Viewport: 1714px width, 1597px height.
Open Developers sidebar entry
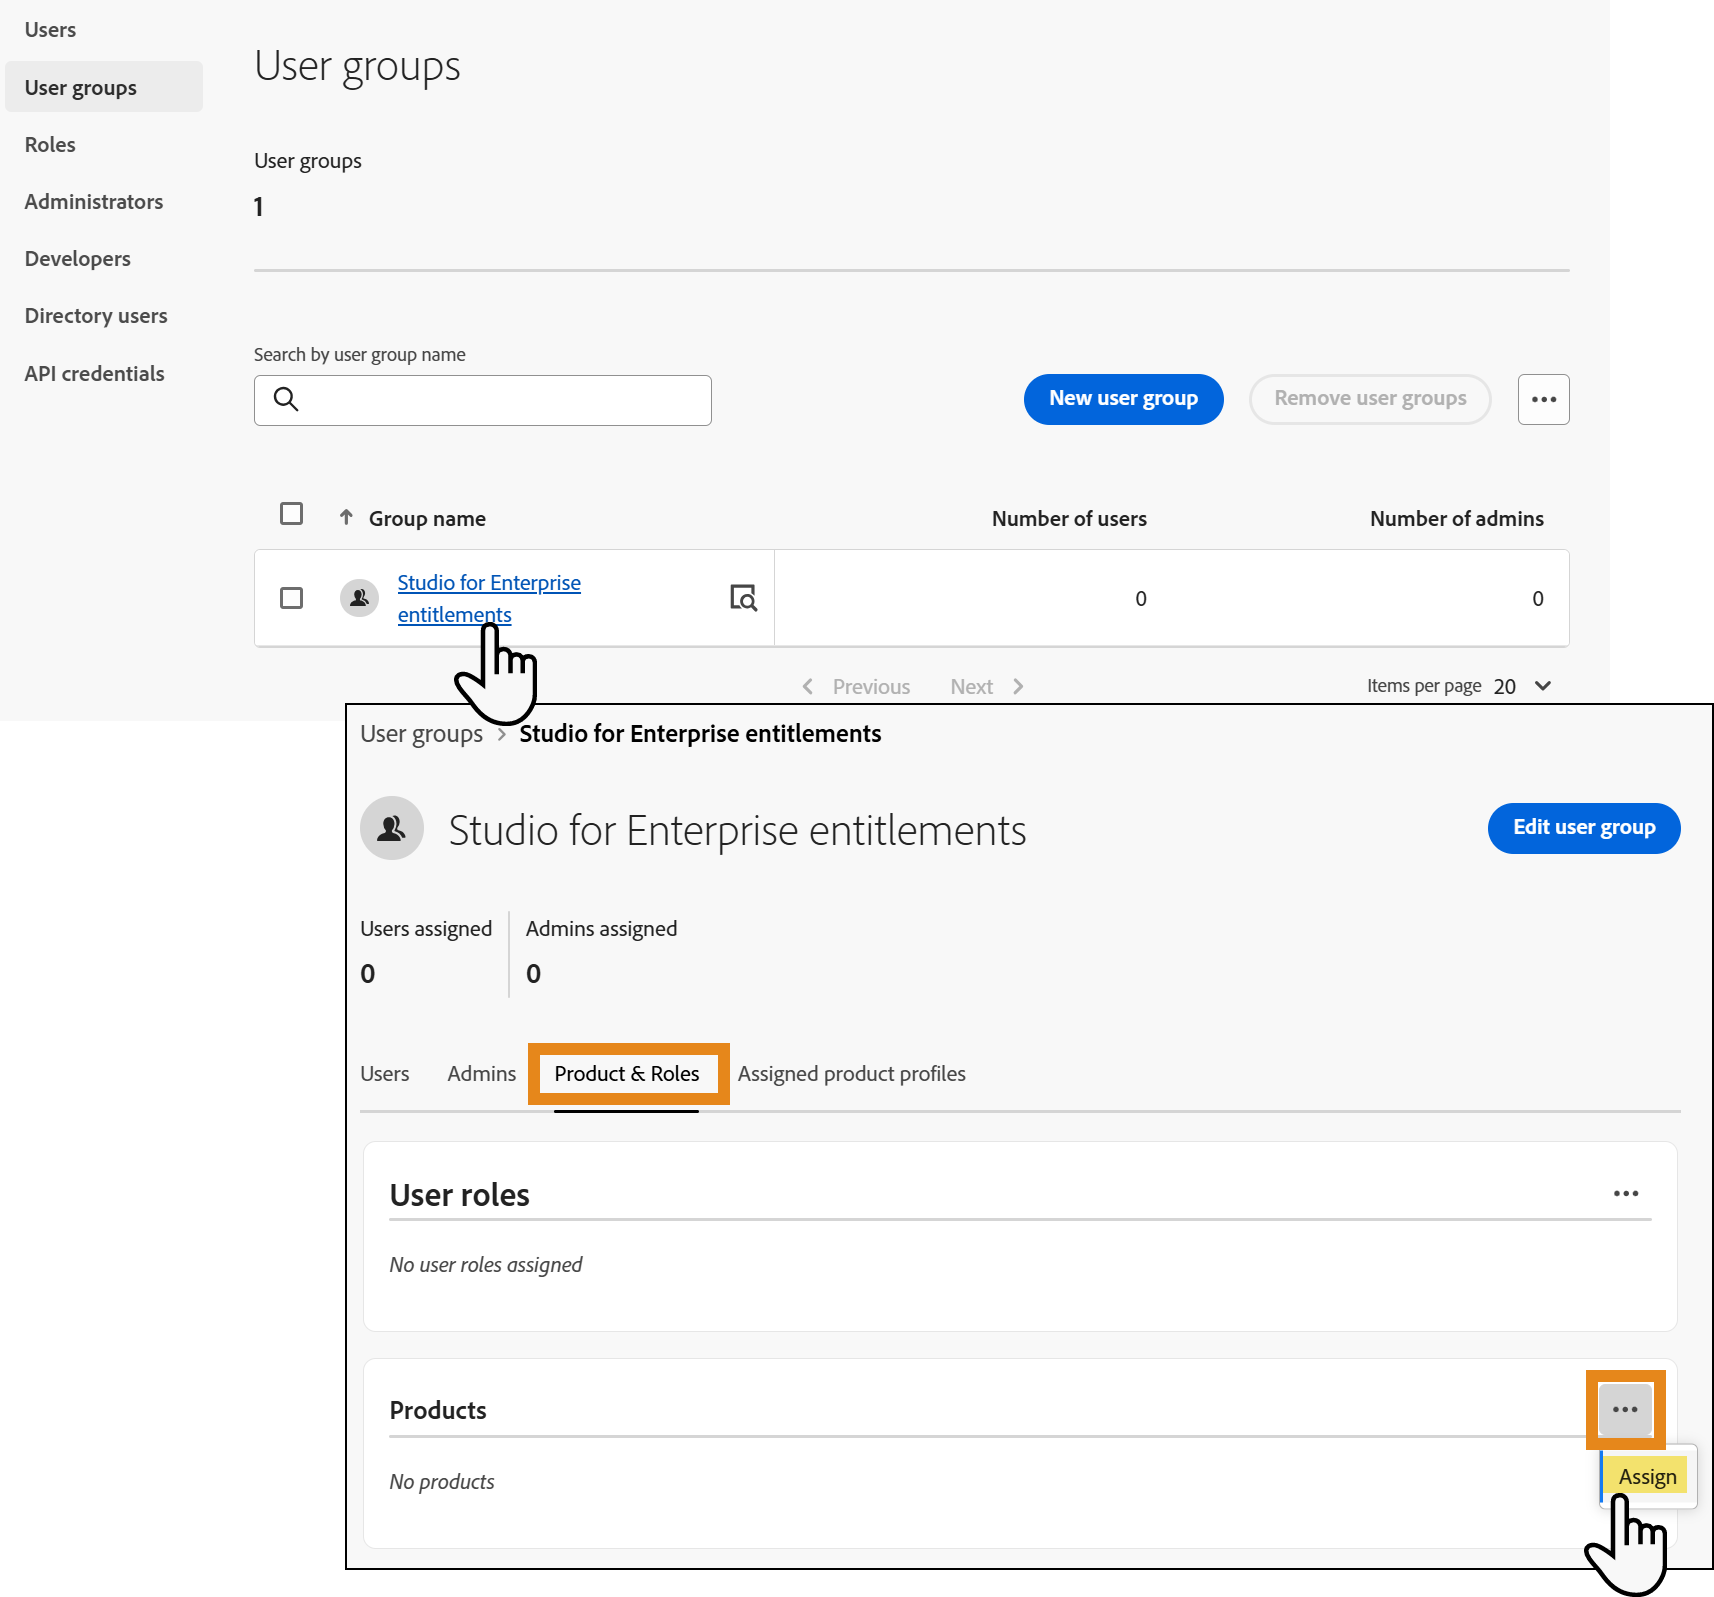pos(78,259)
